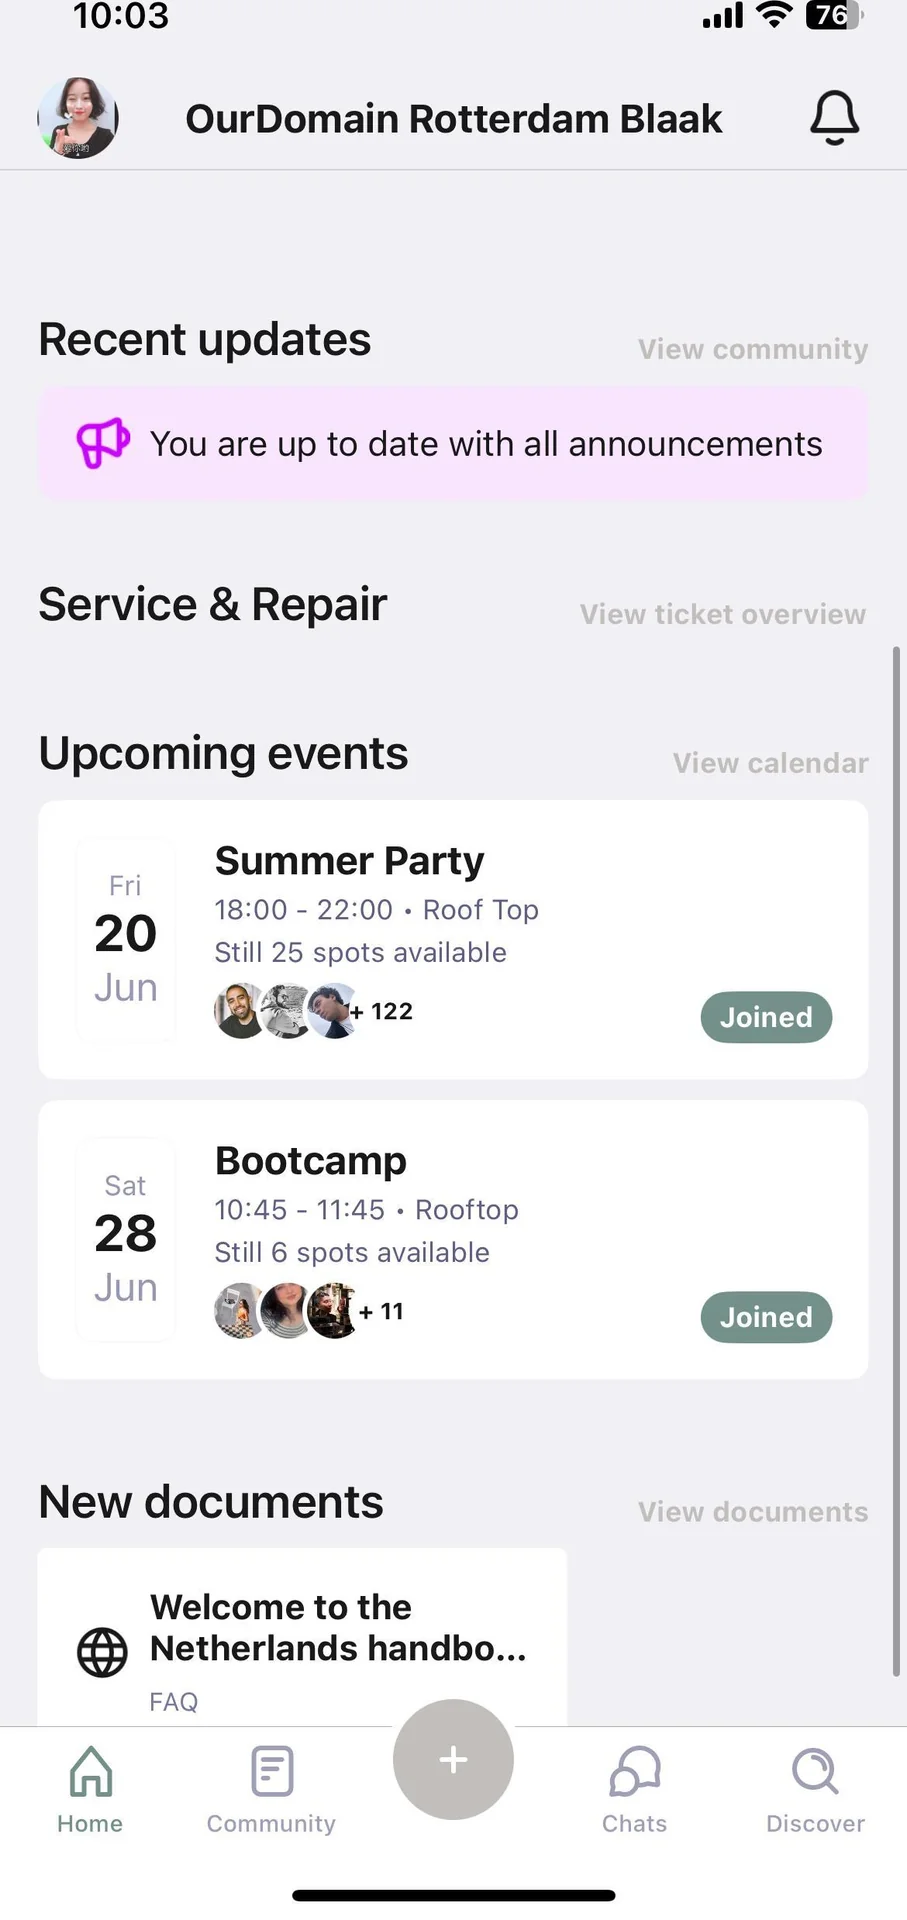
Task: Open the Bootcamp event title
Action: click(311, 1161)
